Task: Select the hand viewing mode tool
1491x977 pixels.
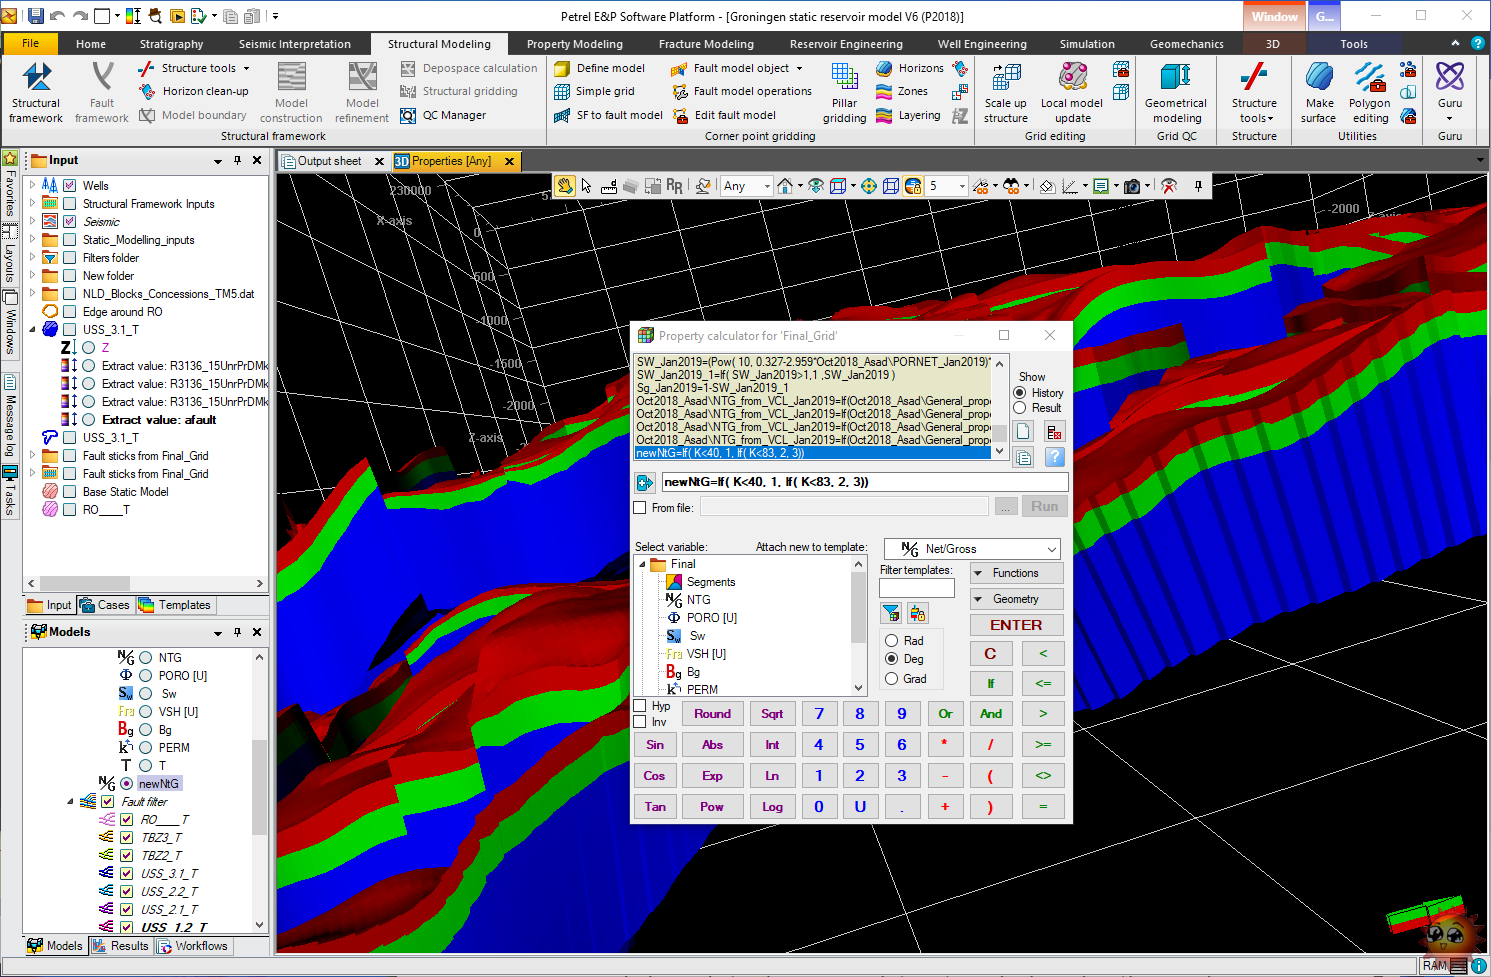Action: tap(565, 186)
